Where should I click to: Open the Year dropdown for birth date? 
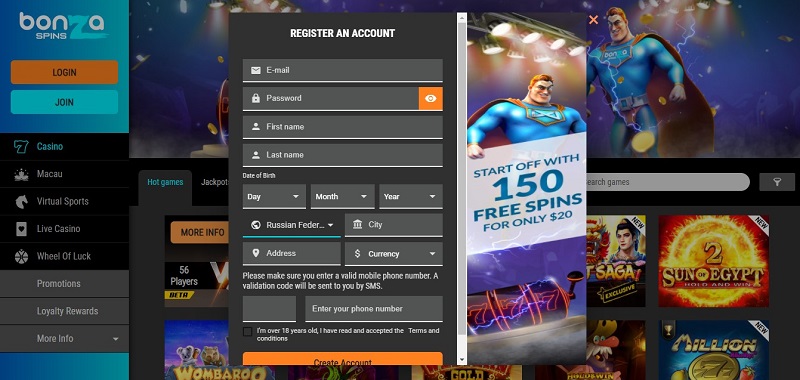411,196
